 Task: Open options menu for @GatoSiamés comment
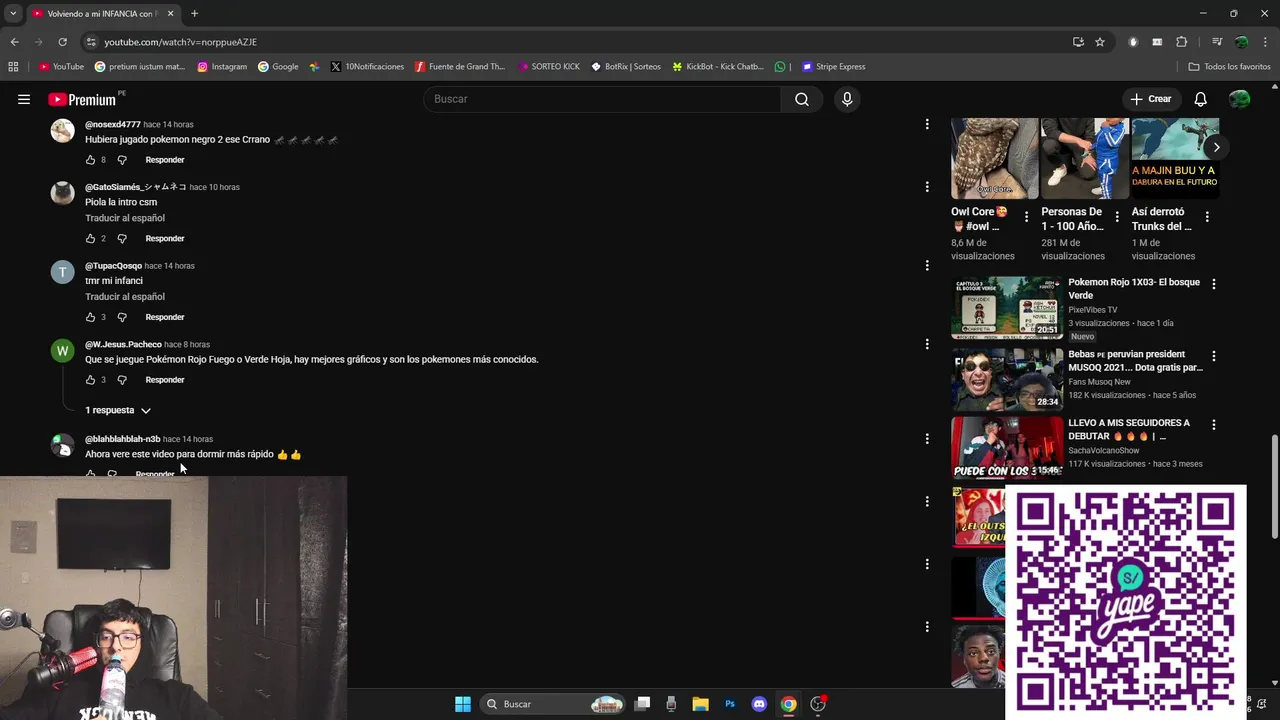(927, 187)
